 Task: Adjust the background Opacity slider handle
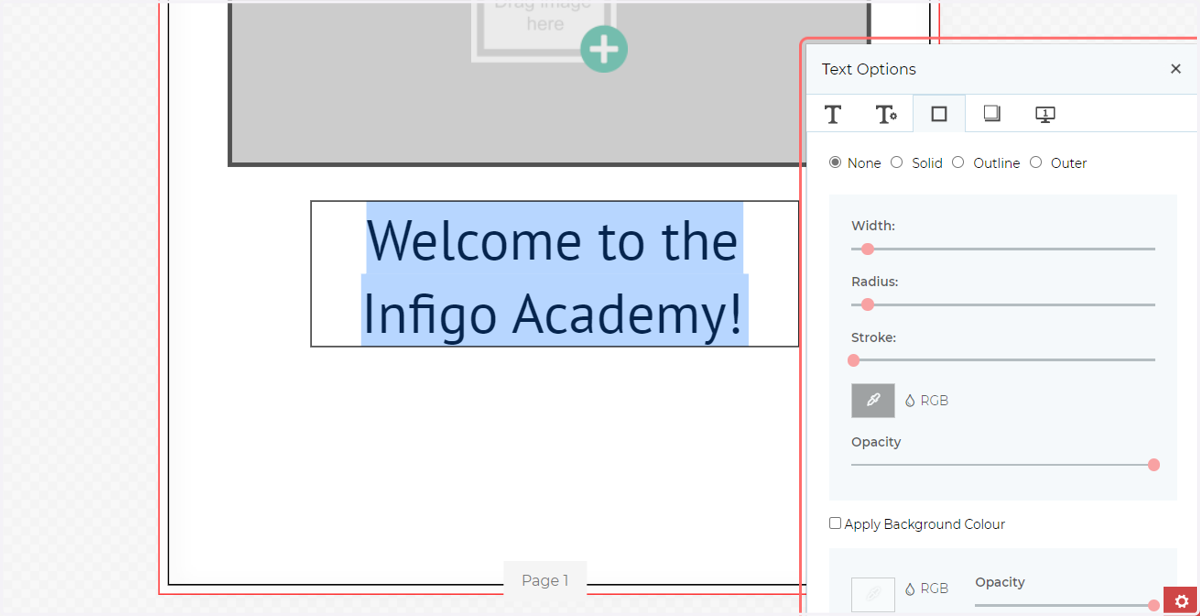tap(1154, 605)
